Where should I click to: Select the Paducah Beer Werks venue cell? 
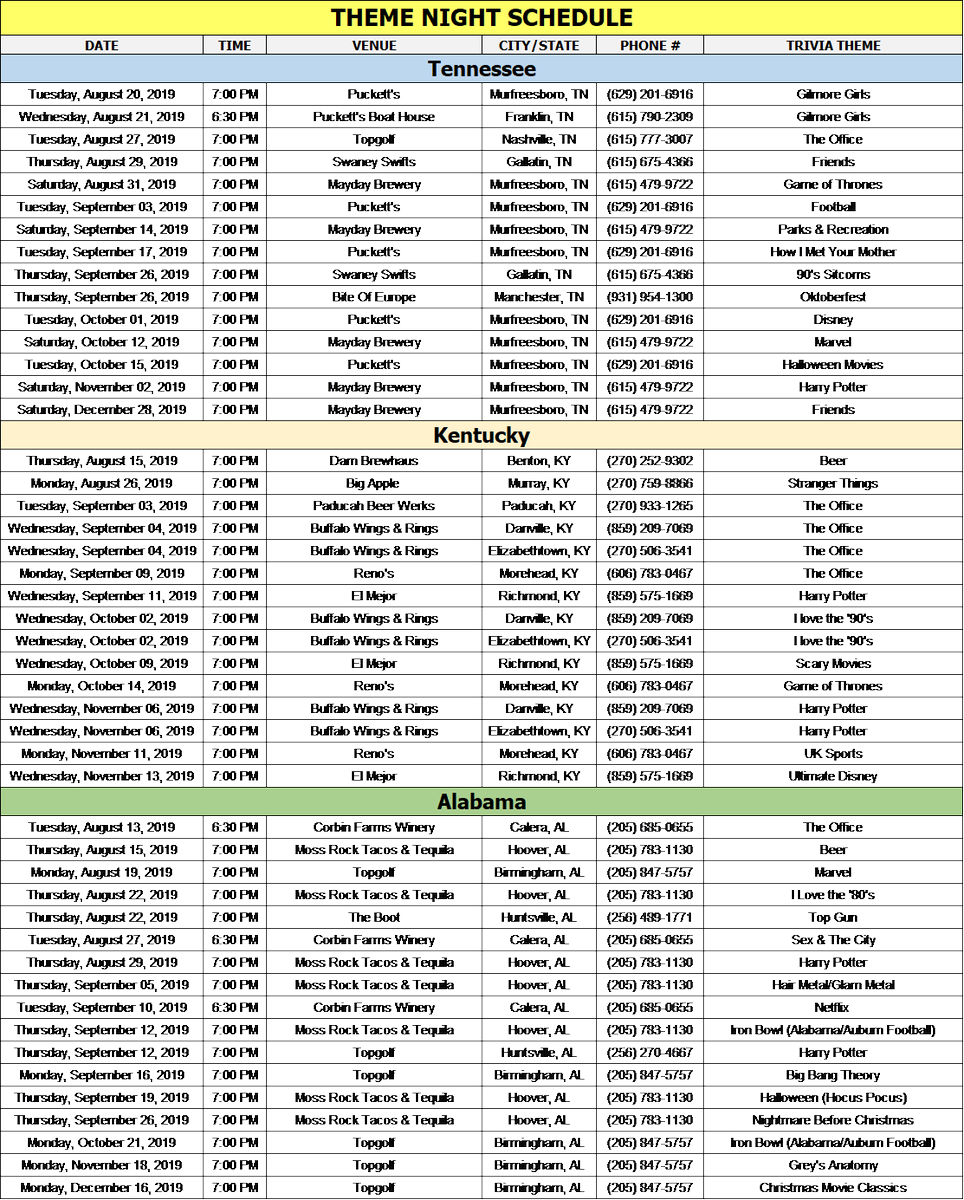click(x=375, y=506)
